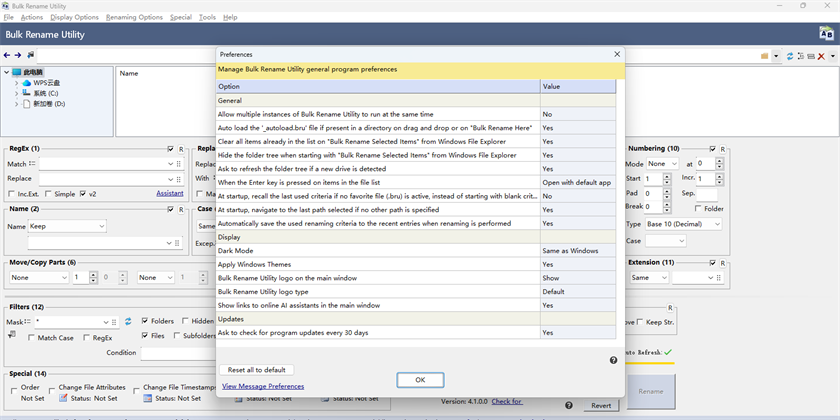
Task: Click the back navigation arrow icon
Action: 7,55
